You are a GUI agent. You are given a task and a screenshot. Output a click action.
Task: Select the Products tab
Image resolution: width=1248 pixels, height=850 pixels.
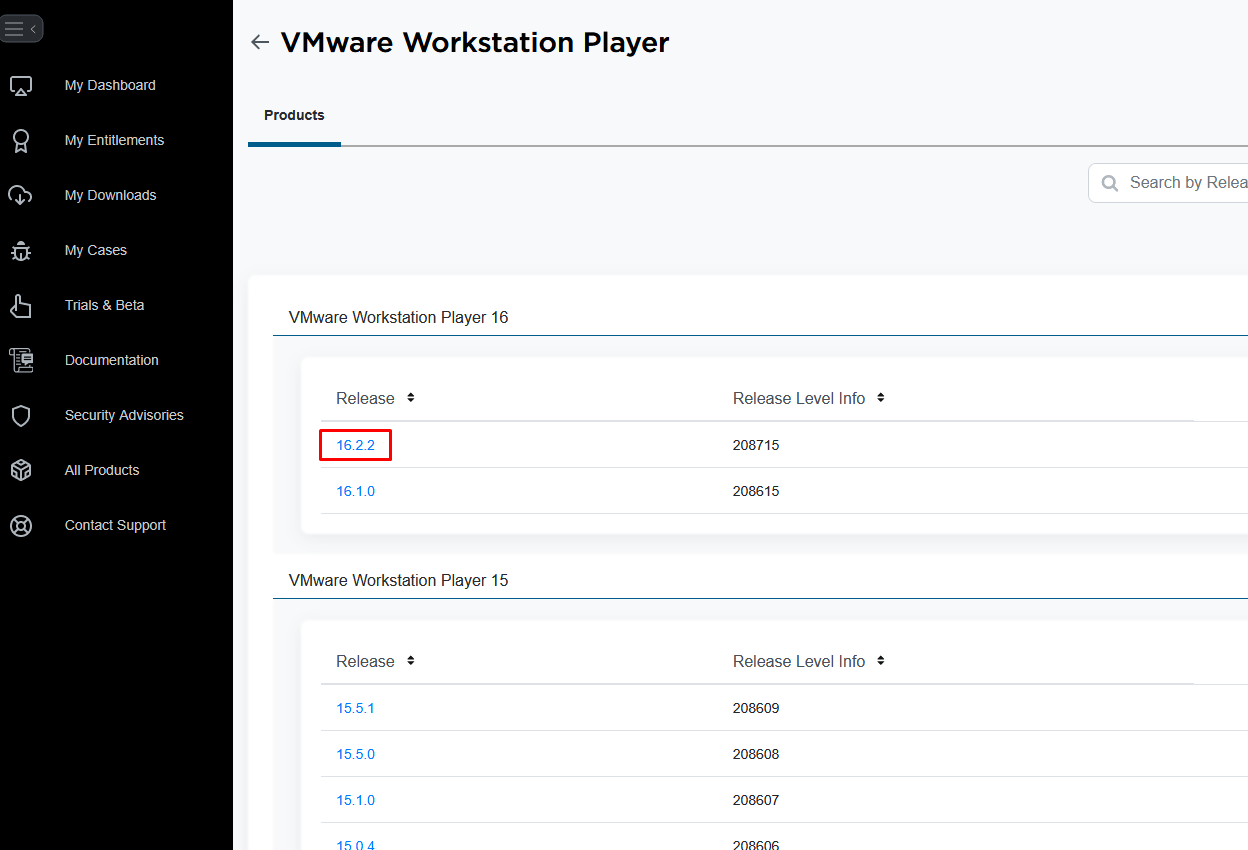pos(294,116)
